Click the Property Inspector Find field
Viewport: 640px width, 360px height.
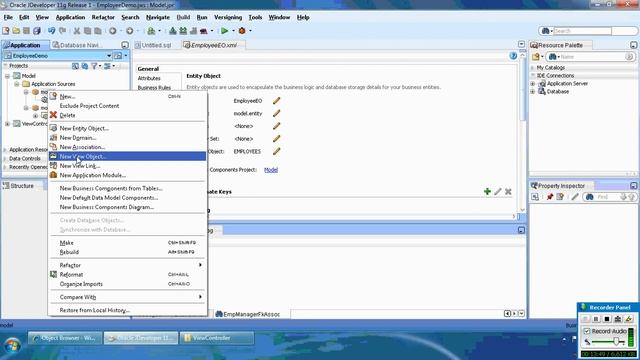pyautogui.click(x=607, y=197)
